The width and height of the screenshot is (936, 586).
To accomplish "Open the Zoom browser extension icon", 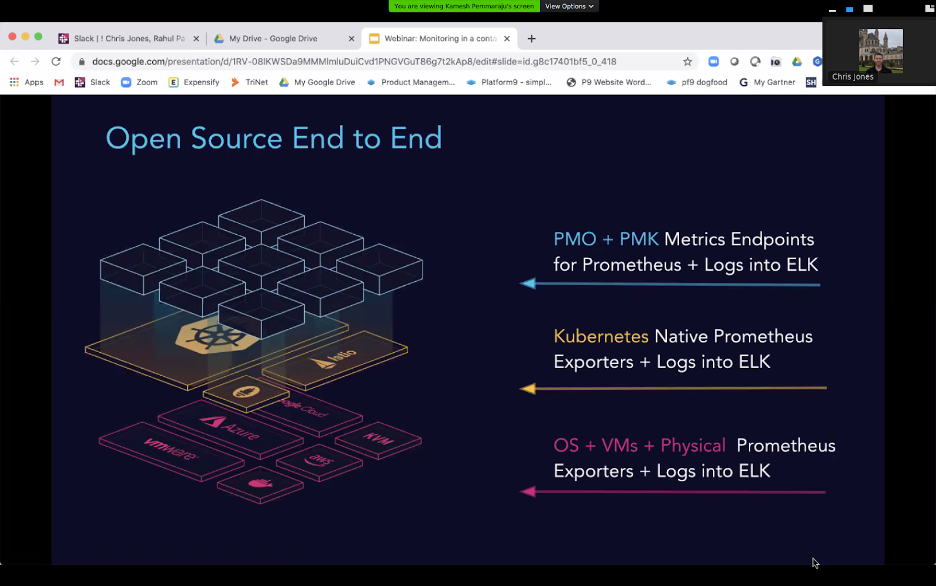I will pyautogui.click(x=713, y=61).
